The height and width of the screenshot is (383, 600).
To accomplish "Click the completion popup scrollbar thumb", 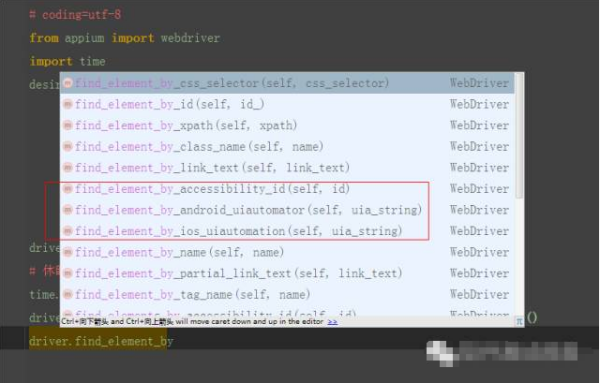I will click(519, 136).
